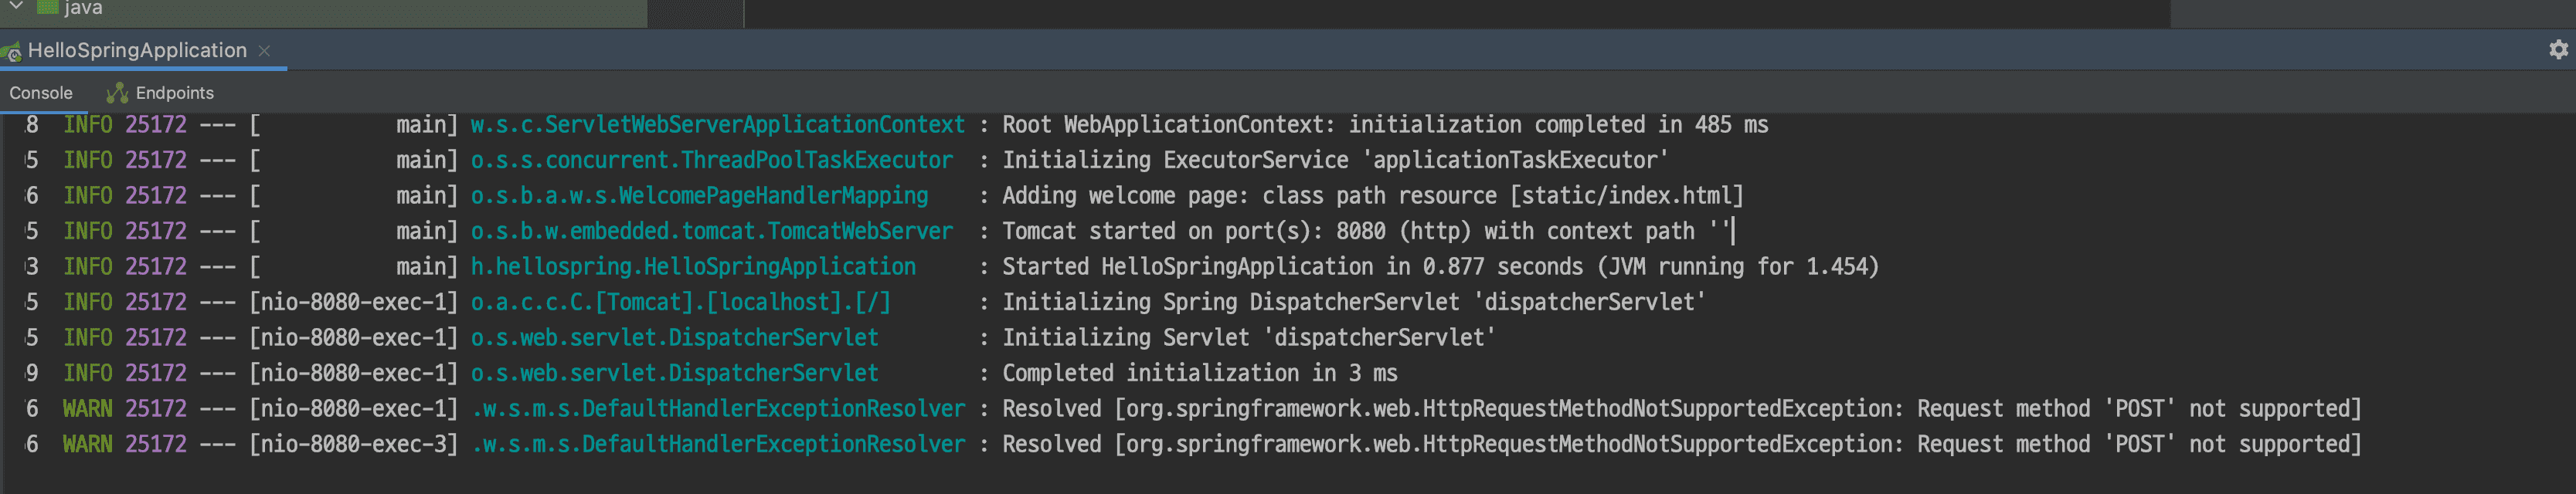Click the 'Started HelloSpringApplication in 0.877 seconds' message

click(1439, 267)
